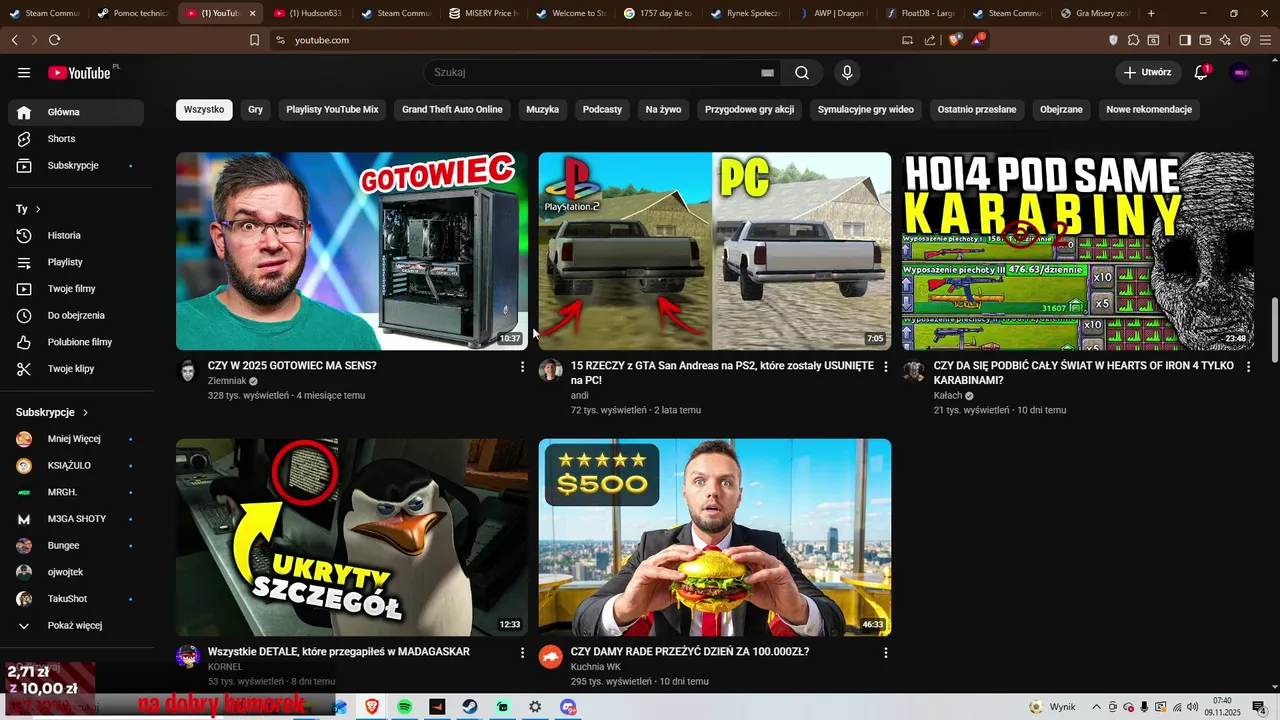Open Spotify from the taskbar
The height and width of the screenshot is (720, 1280).
[x=404, y=707]
